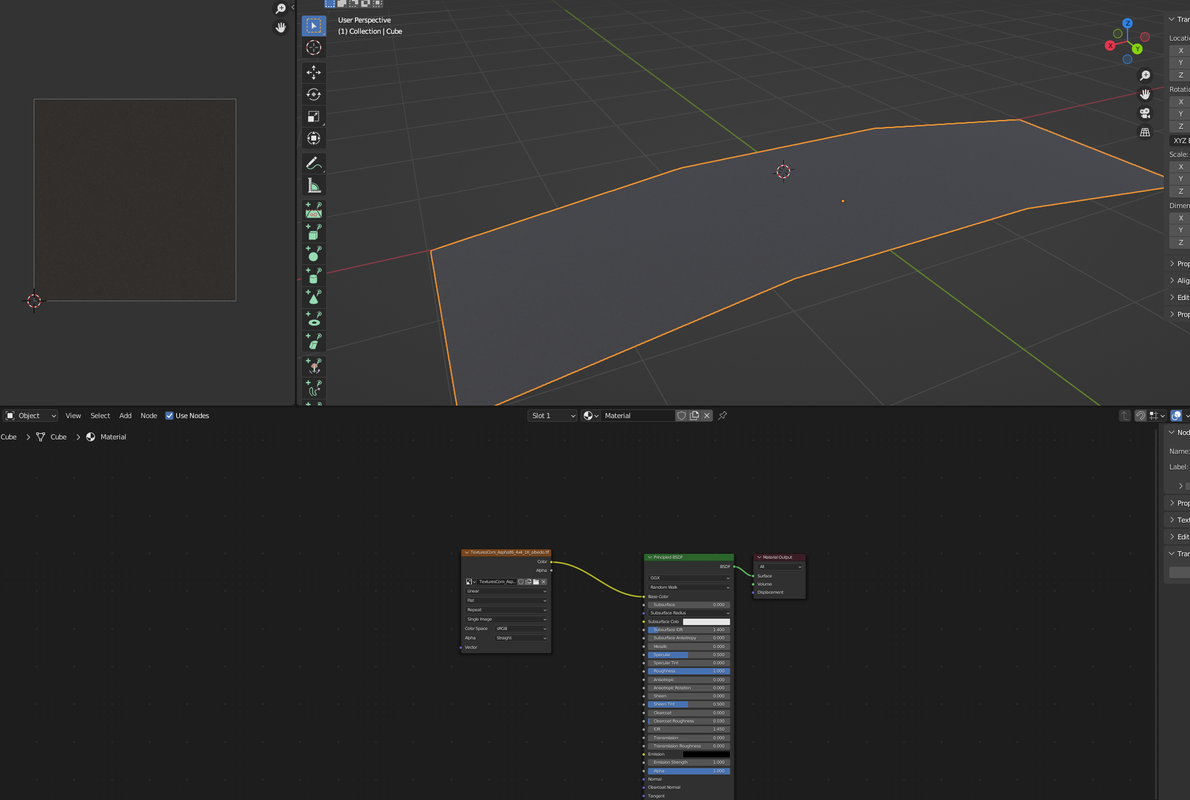Toggle Use Nodes checkbox

pyautogui.click(x=169, y=415)
